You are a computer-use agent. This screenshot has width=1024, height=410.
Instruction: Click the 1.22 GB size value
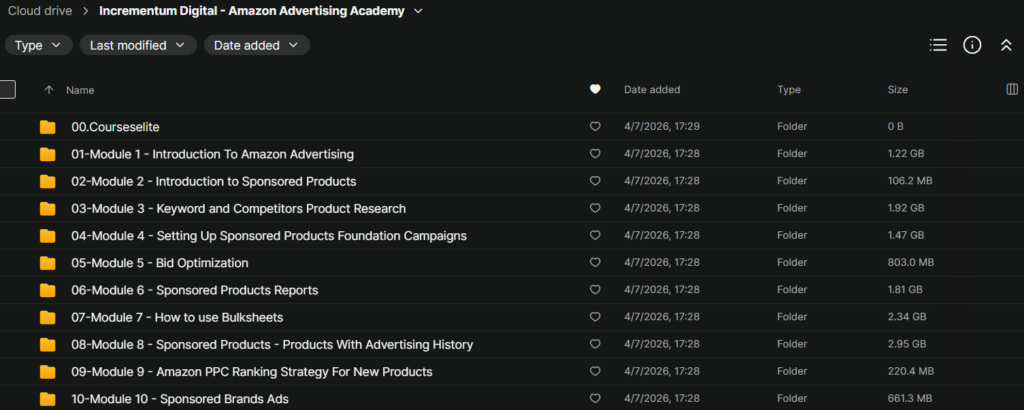(904, 154)
